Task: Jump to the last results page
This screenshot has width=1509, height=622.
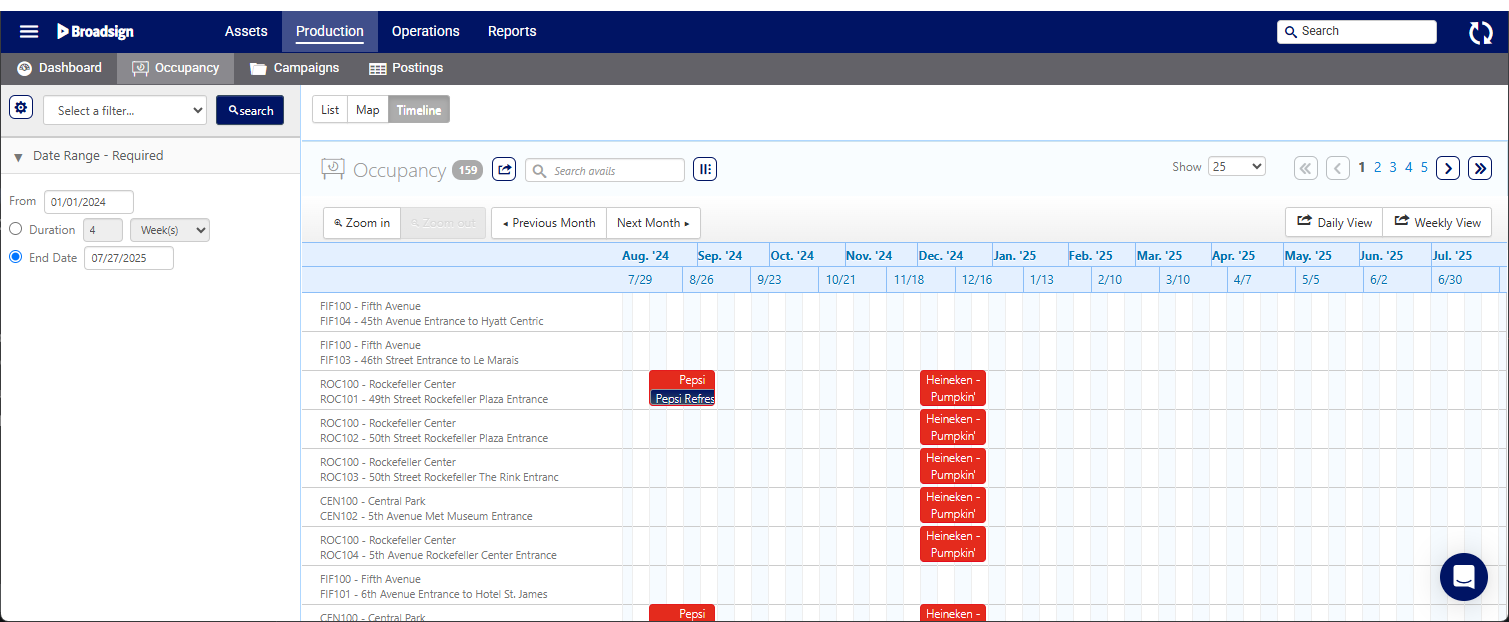Action: [x=1480, y=168]
